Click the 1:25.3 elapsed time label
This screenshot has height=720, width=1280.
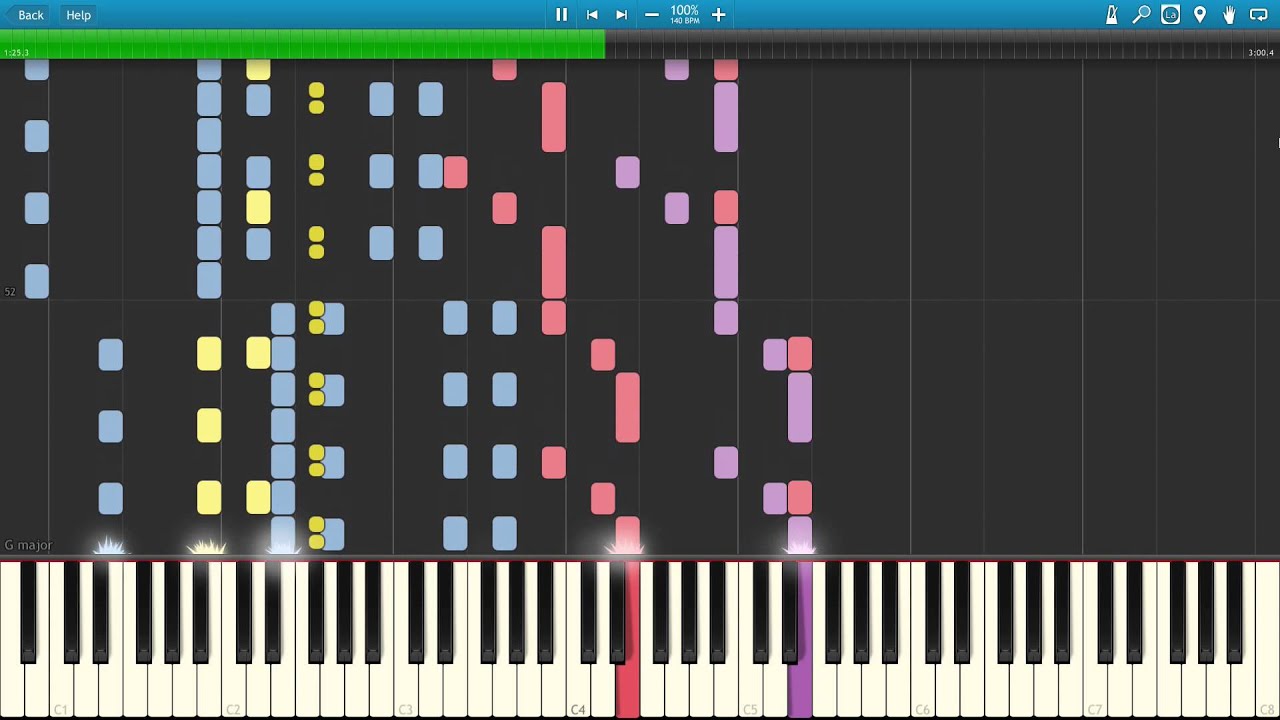point(17,53)
